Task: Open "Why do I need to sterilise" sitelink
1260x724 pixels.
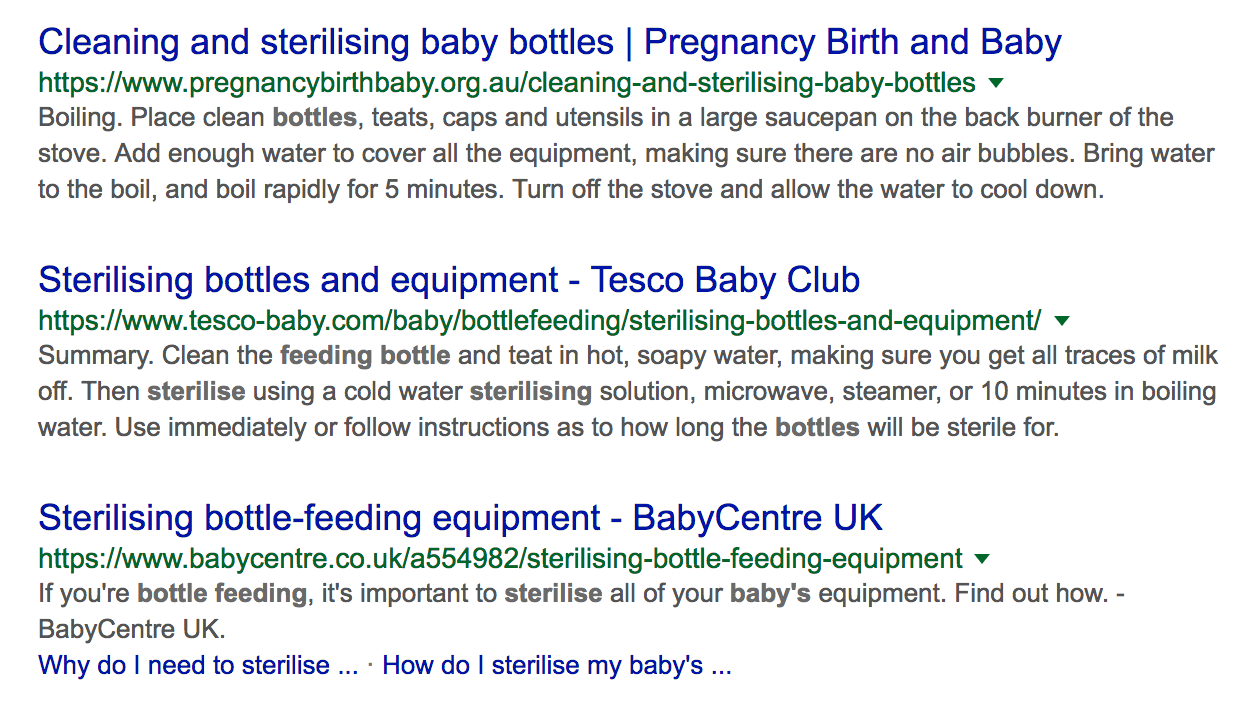Action: (198, 665)
